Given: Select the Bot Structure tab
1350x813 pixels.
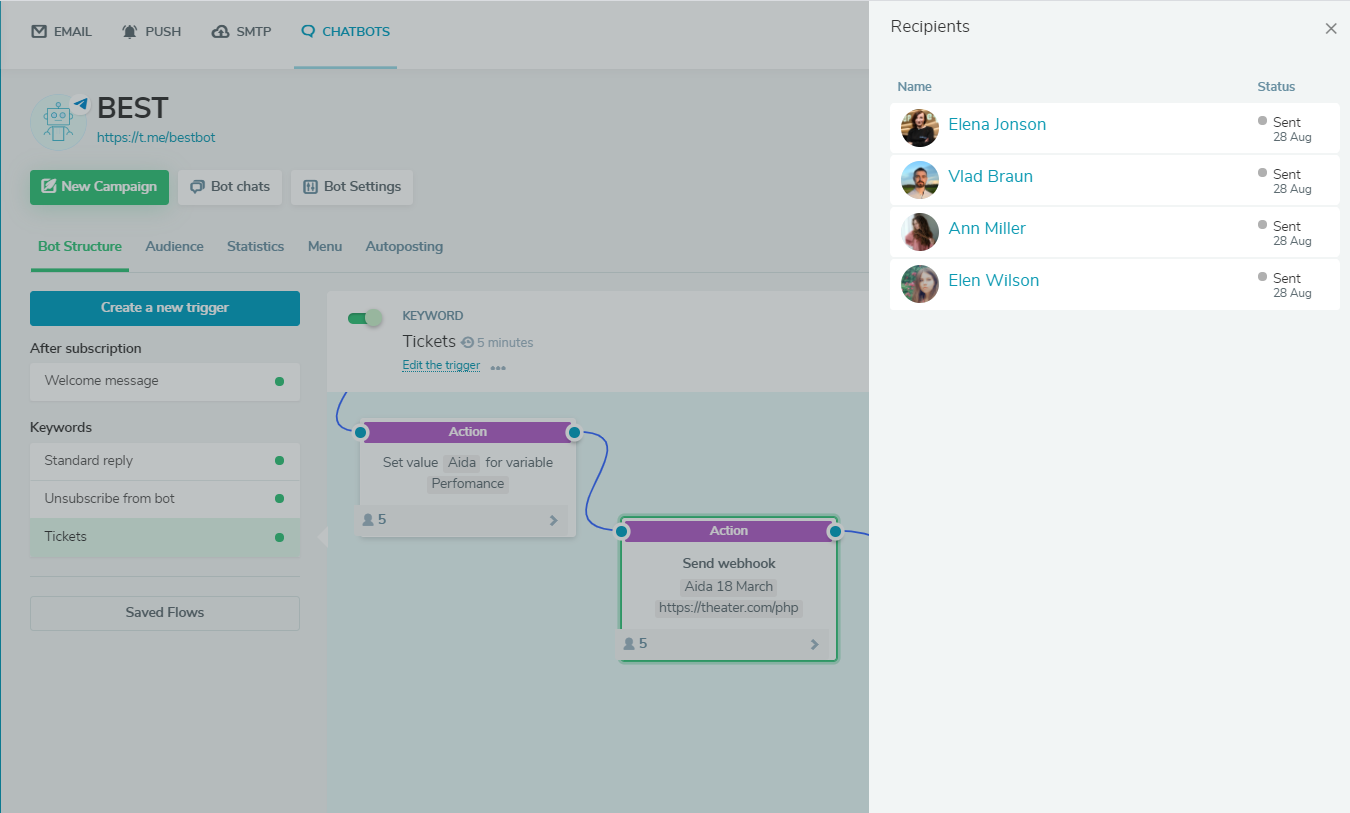Looking at the screenshot, I should pyautogui.click(x=80, y=246).
